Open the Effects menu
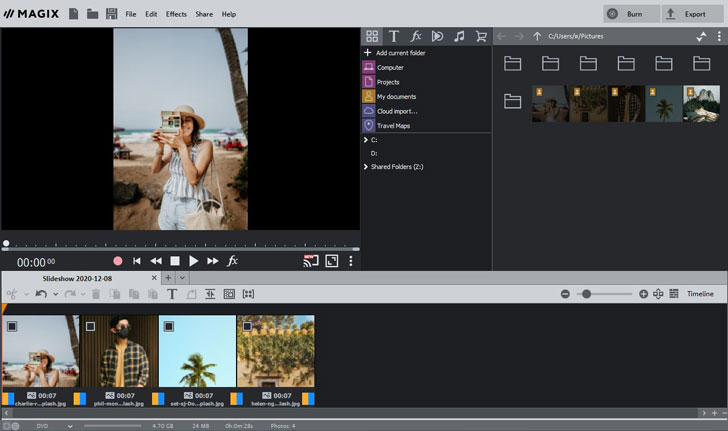The width and height of the screenshot is (728, 431). (176, 14)
